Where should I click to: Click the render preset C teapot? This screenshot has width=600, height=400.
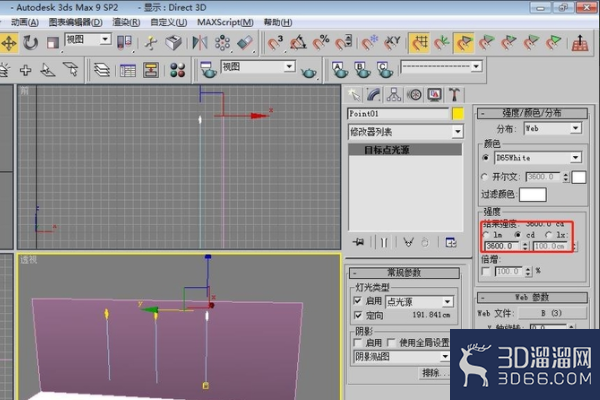pyautogui.click(x=385, y=70)
